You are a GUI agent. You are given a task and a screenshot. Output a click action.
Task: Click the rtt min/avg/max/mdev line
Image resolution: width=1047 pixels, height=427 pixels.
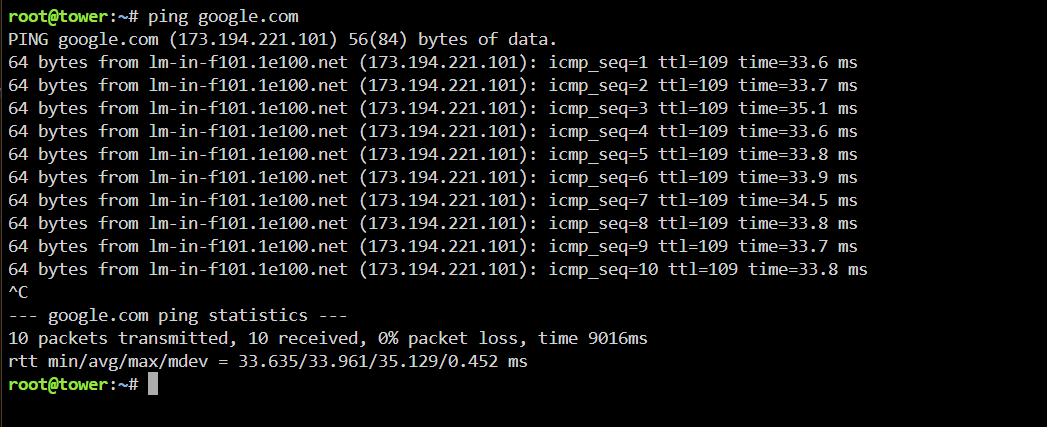point(268,362)
